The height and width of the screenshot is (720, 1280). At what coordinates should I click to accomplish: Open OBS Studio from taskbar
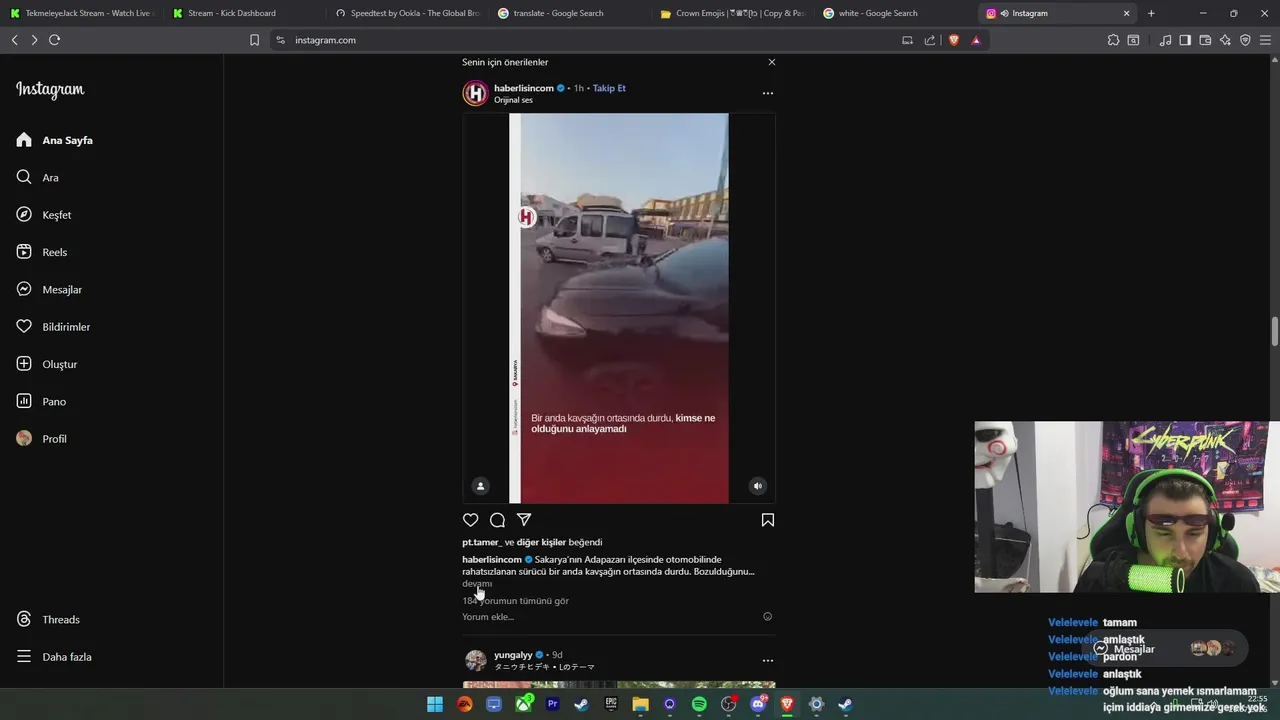(728, 704)
